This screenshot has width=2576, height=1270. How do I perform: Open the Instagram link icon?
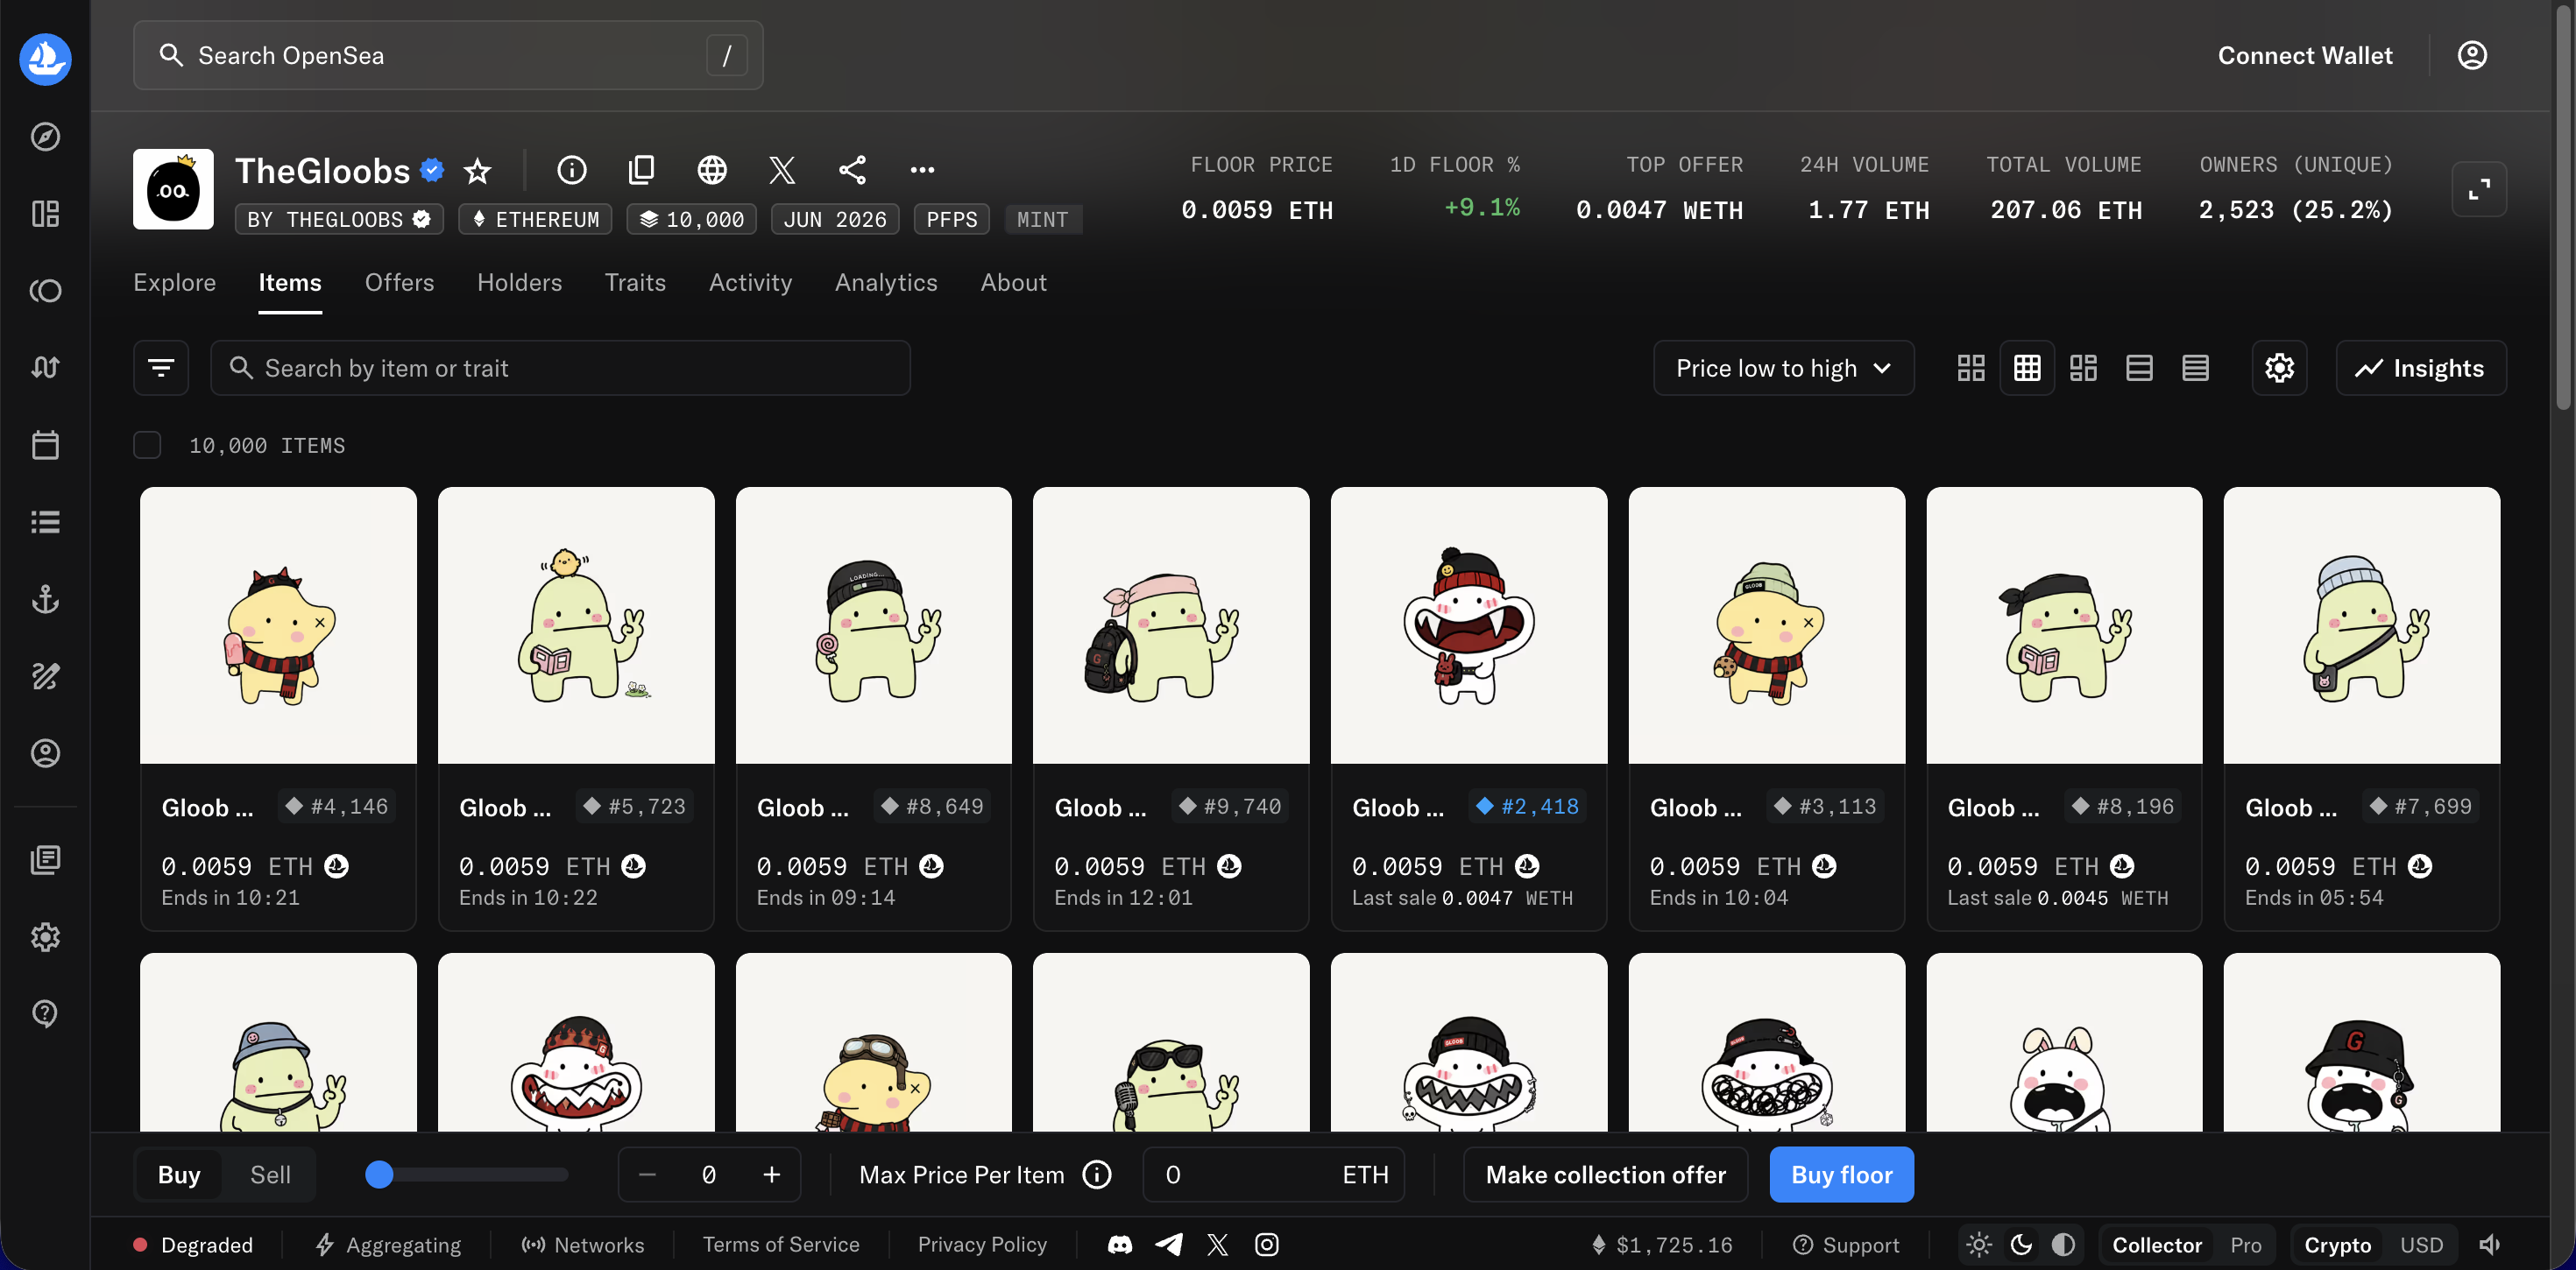coord(1267,1245)
